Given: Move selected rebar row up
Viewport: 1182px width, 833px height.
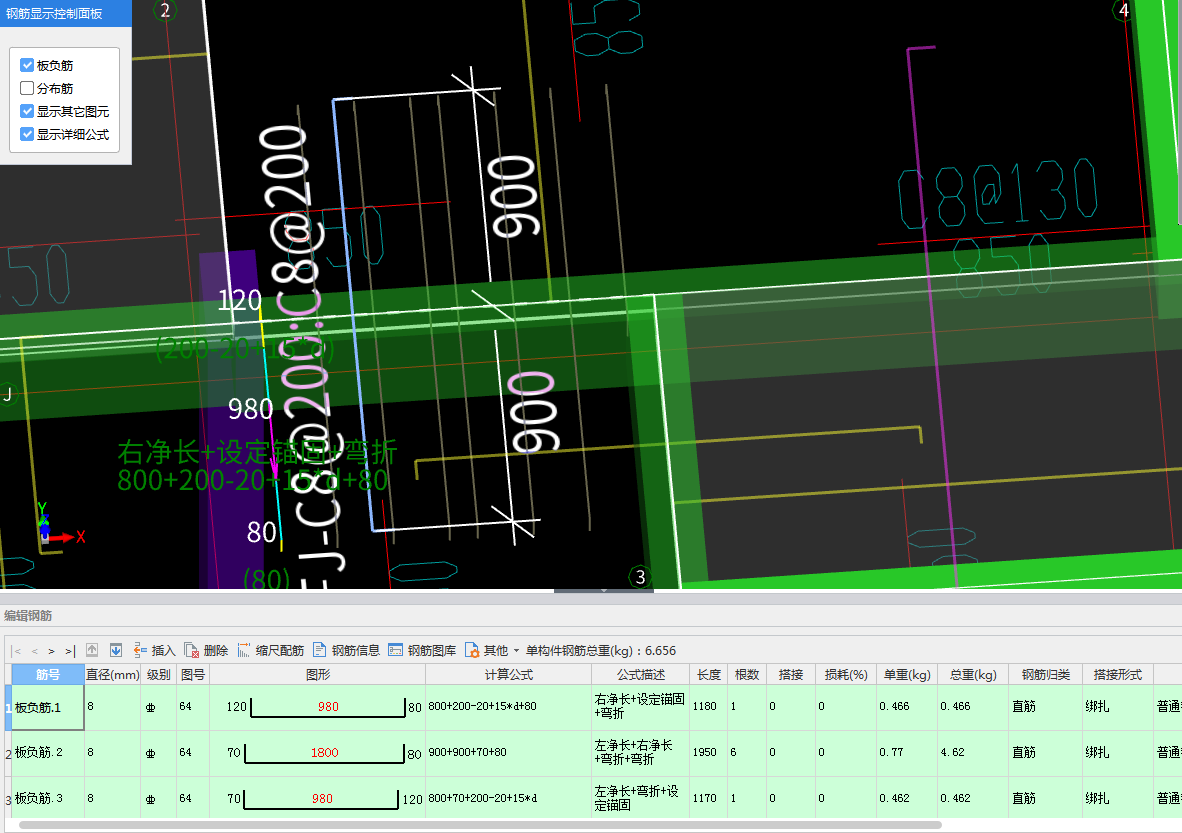Looking at the screenshot, I should coord(92,650).
